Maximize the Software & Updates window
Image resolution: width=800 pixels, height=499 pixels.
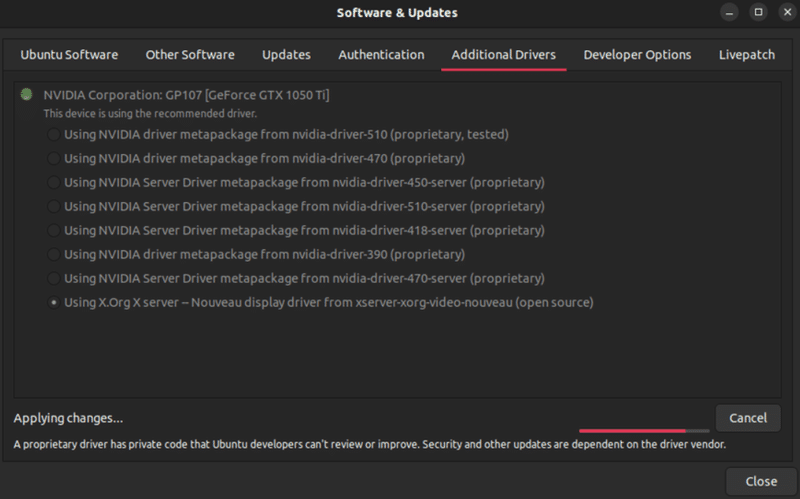point(758,13)
